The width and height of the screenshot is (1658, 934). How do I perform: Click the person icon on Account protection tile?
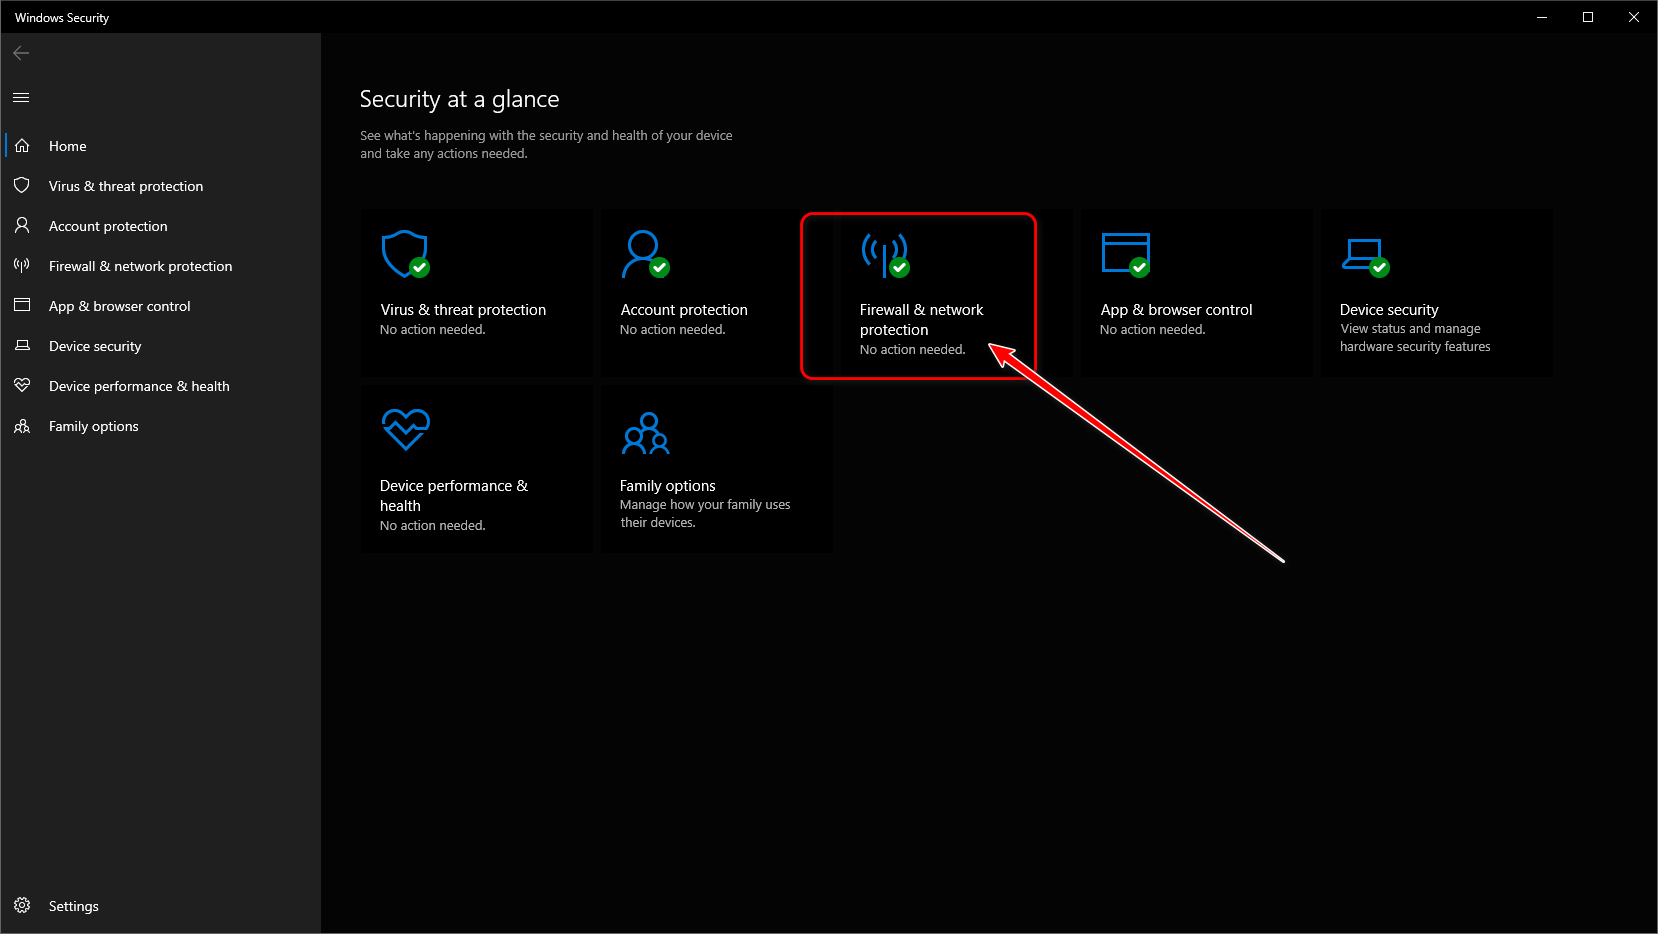[644, 253]
